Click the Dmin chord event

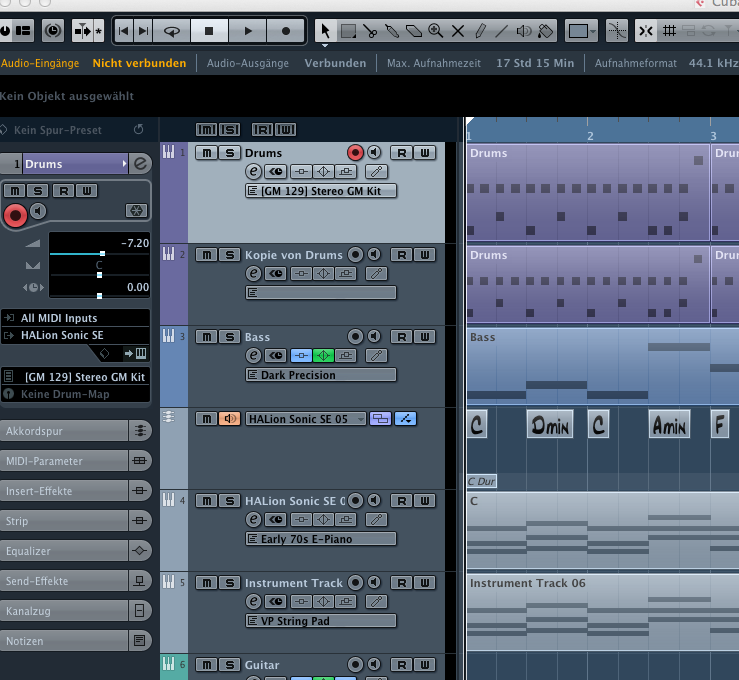(549, 426)
